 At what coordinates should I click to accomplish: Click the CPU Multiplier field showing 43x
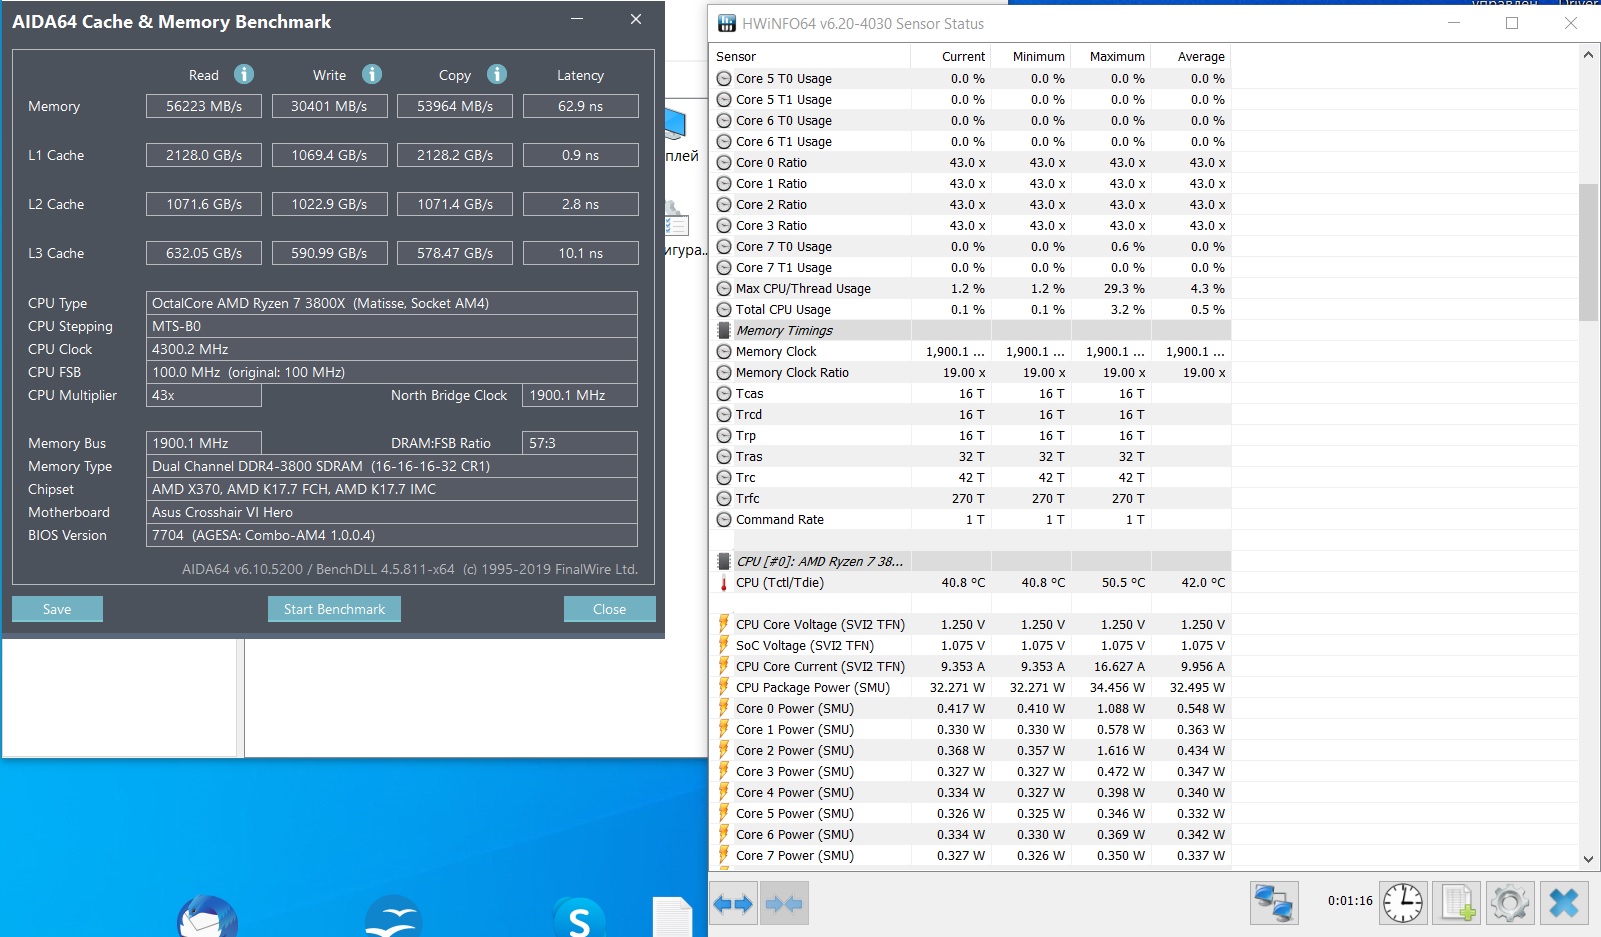point(204,395)
